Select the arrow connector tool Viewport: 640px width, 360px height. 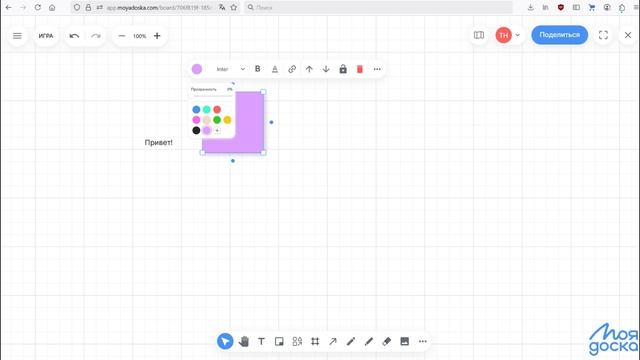(x=333, y=341)
